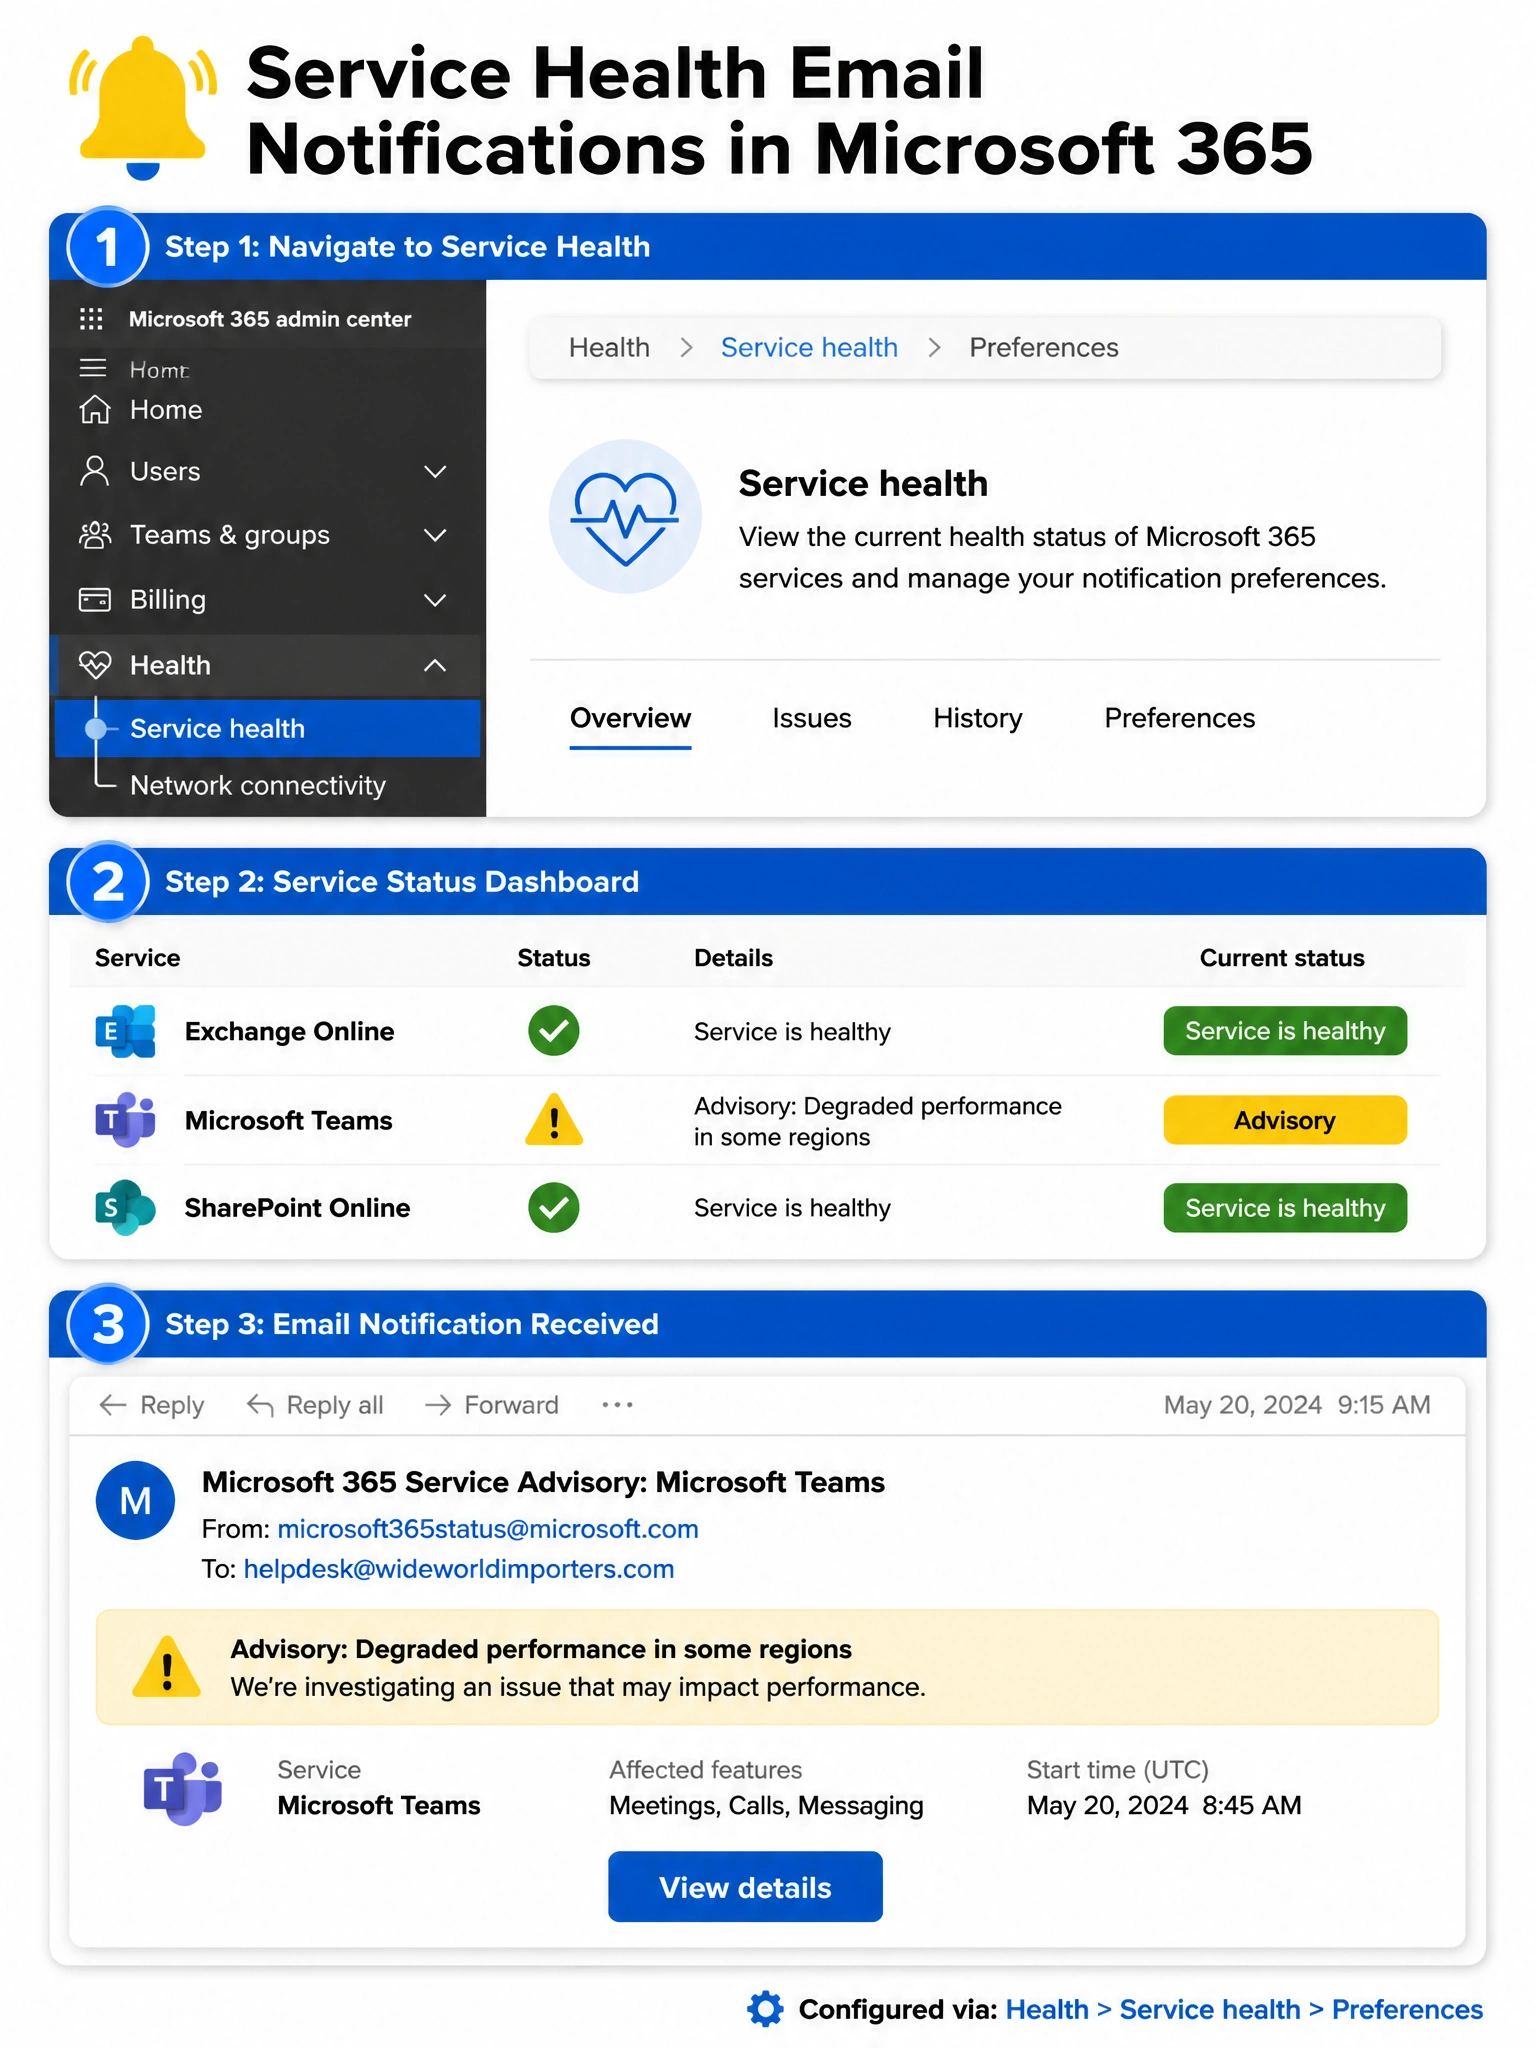This screenshot has width=1536, height=2048.
Task: Click the Teams logo in email details
Action: 182,1788
